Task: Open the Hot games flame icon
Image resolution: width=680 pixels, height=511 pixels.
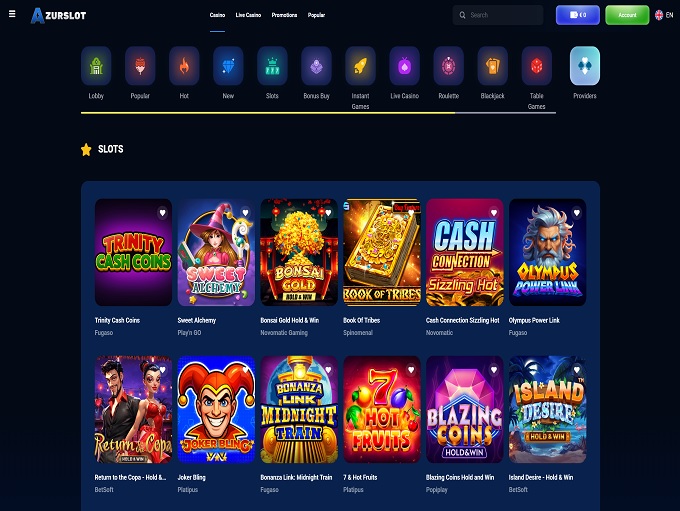Action: [184, 66]
